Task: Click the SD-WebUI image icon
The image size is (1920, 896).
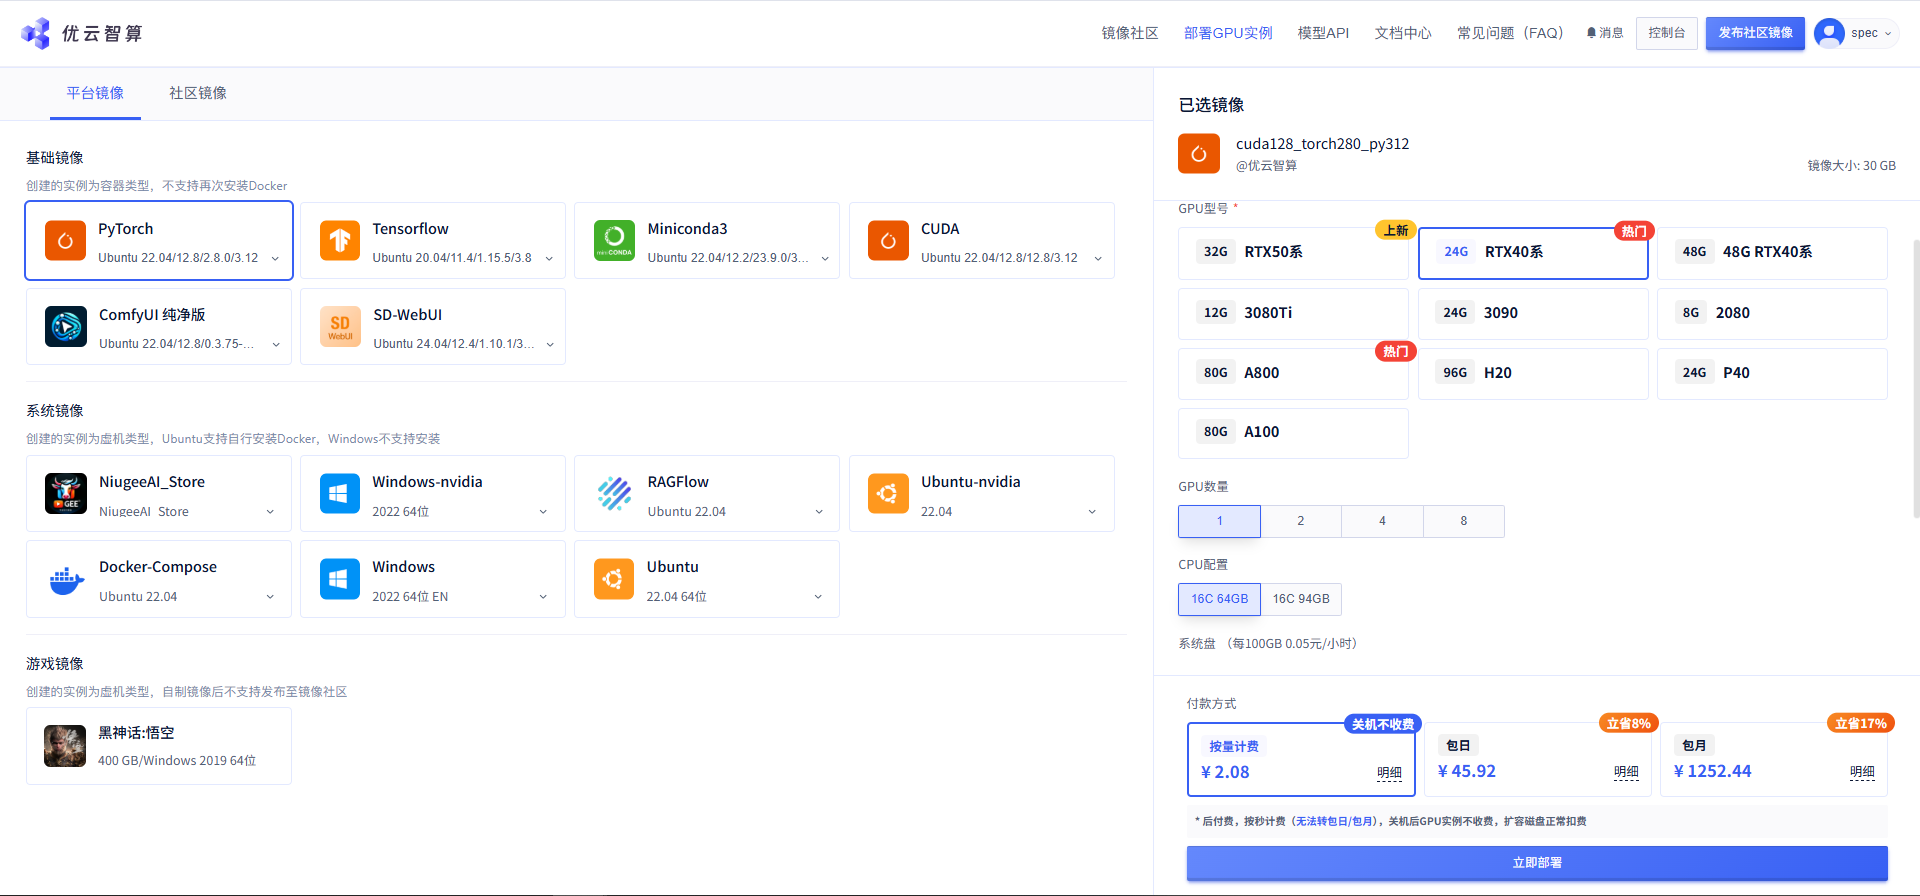Action: tap(340, 326)
